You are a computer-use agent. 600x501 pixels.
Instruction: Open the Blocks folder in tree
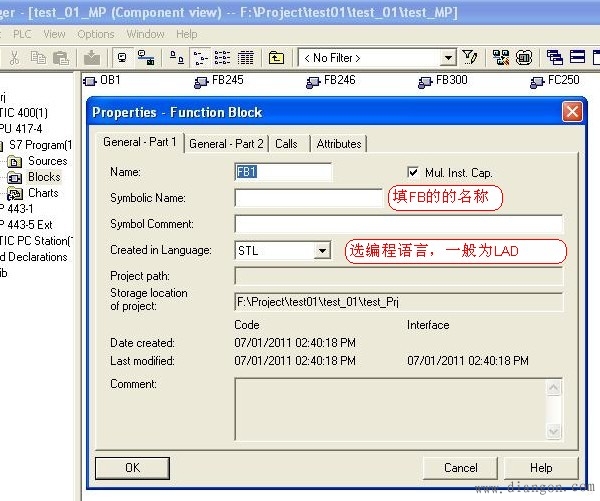pyautogui.click(x=43, y=177)
